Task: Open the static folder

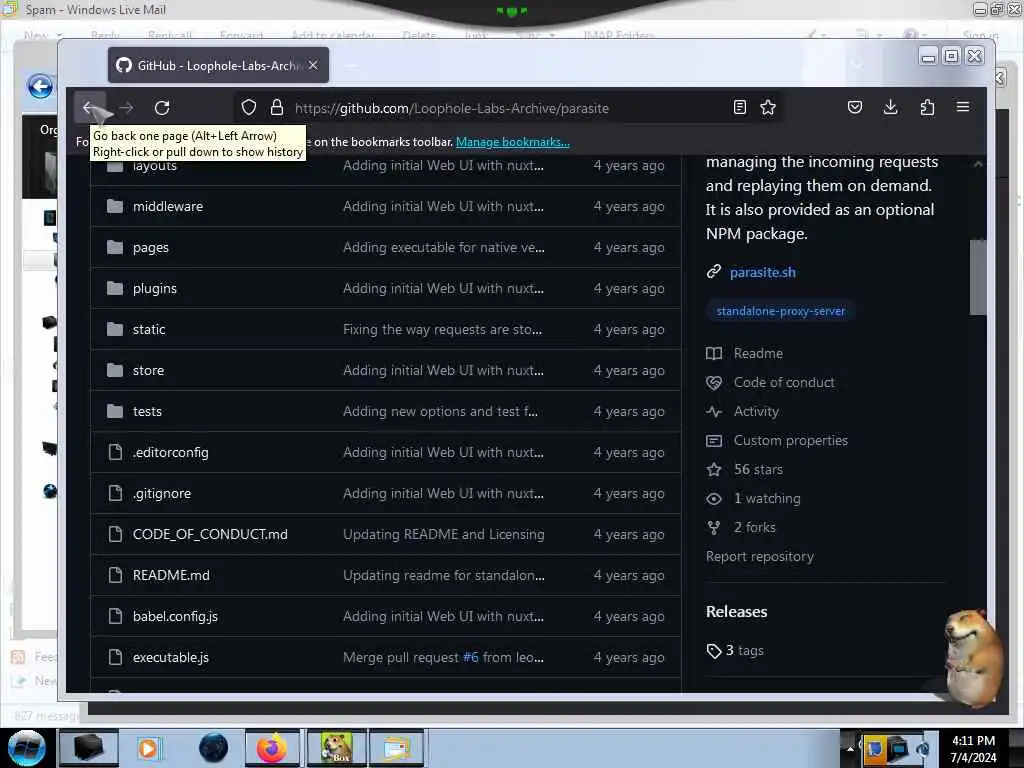Action: pos(149,329)
